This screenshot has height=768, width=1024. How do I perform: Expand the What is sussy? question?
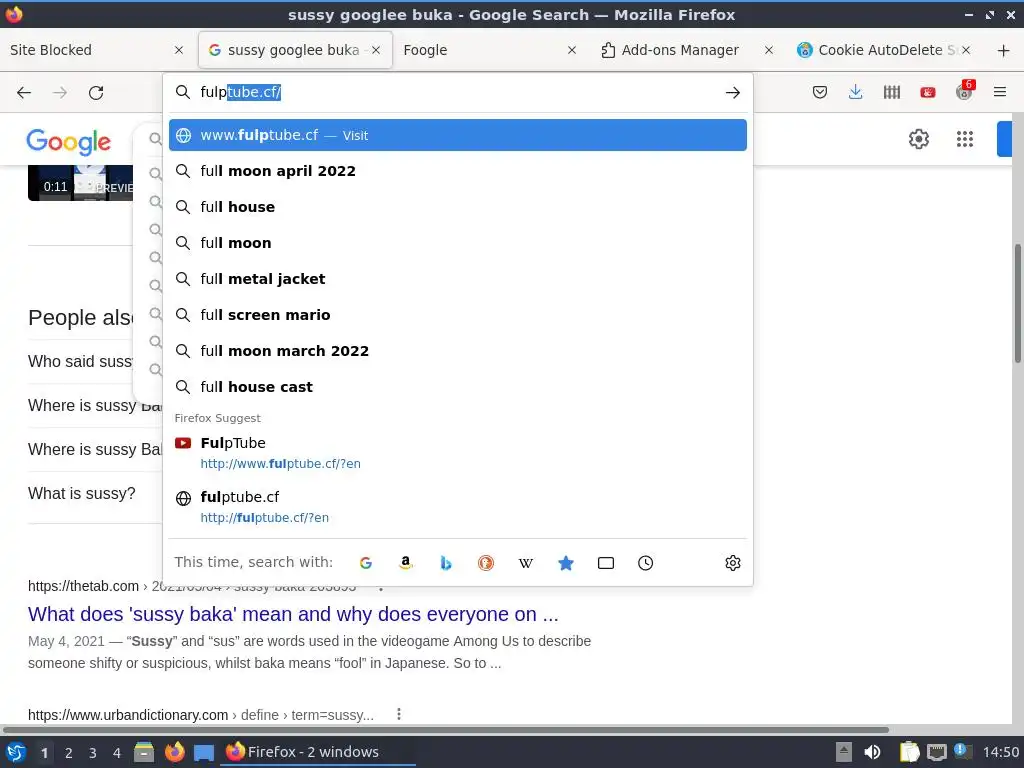point(82,494)
